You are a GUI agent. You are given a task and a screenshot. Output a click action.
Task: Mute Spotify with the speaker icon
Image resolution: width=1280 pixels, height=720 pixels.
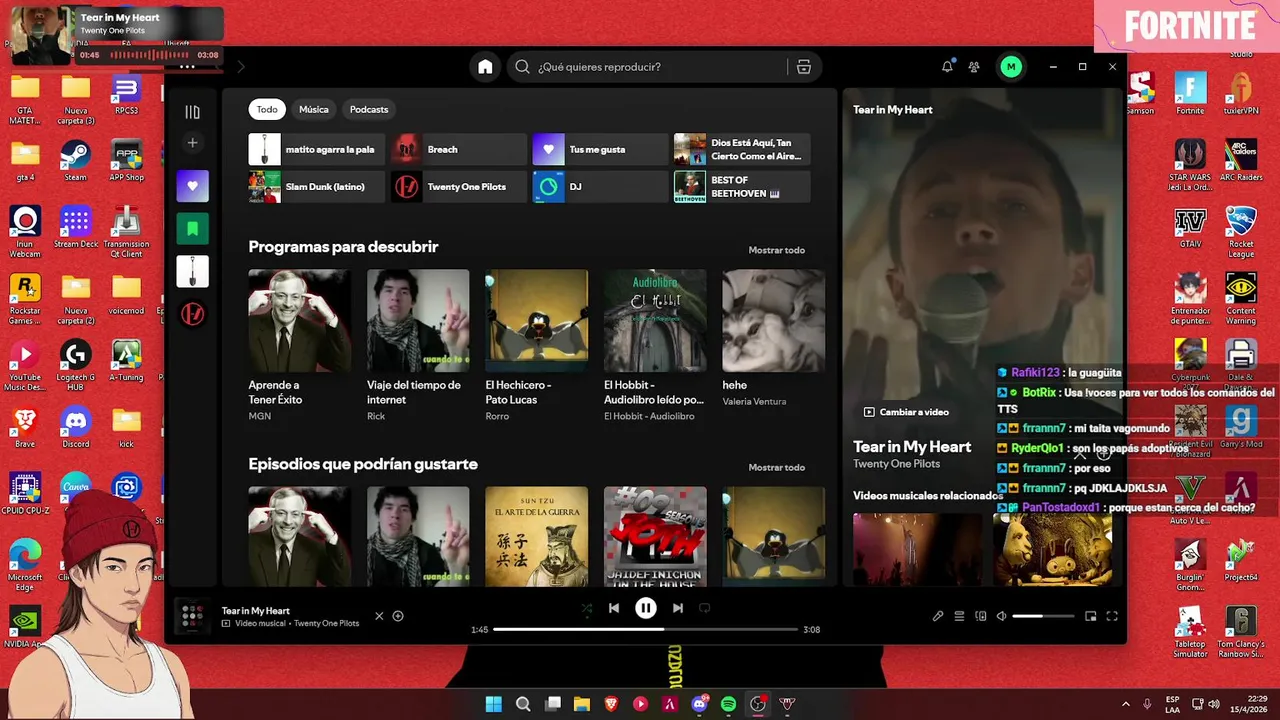point(1001,617)
